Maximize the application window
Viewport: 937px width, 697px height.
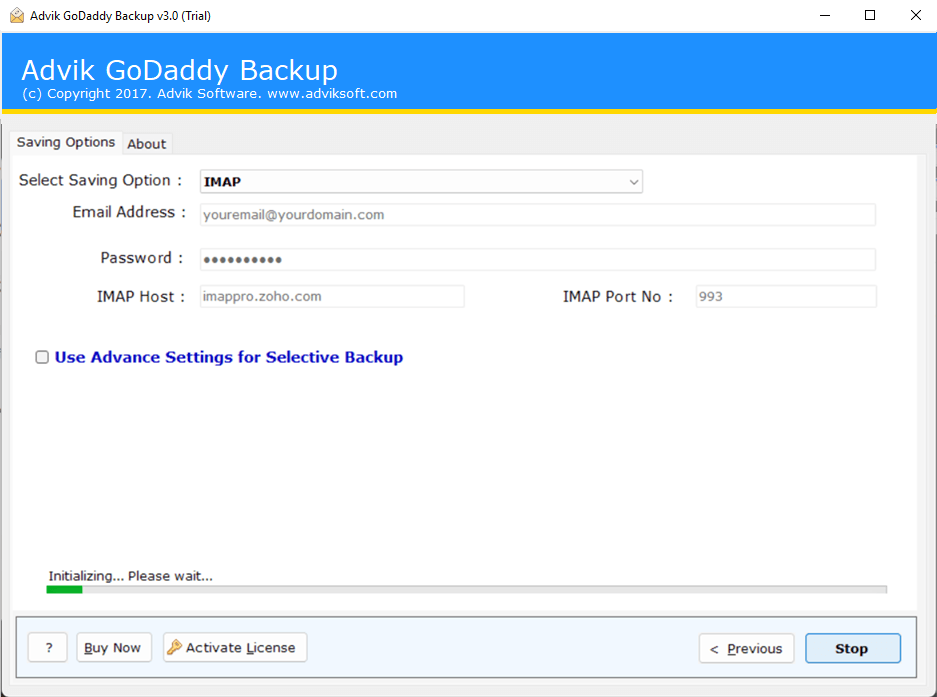(870, 16)
